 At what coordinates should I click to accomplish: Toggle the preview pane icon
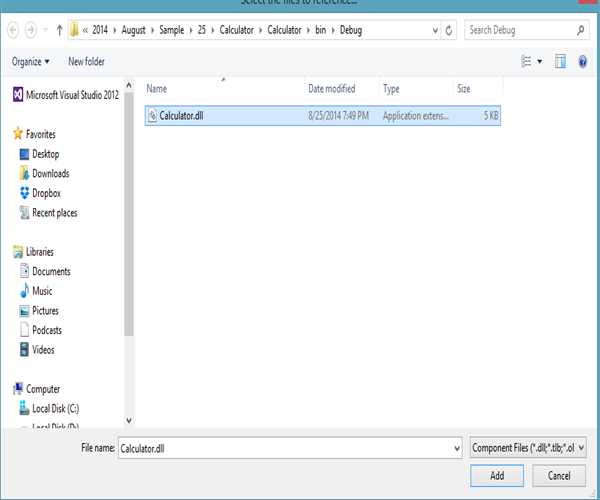tap(561, 62)
